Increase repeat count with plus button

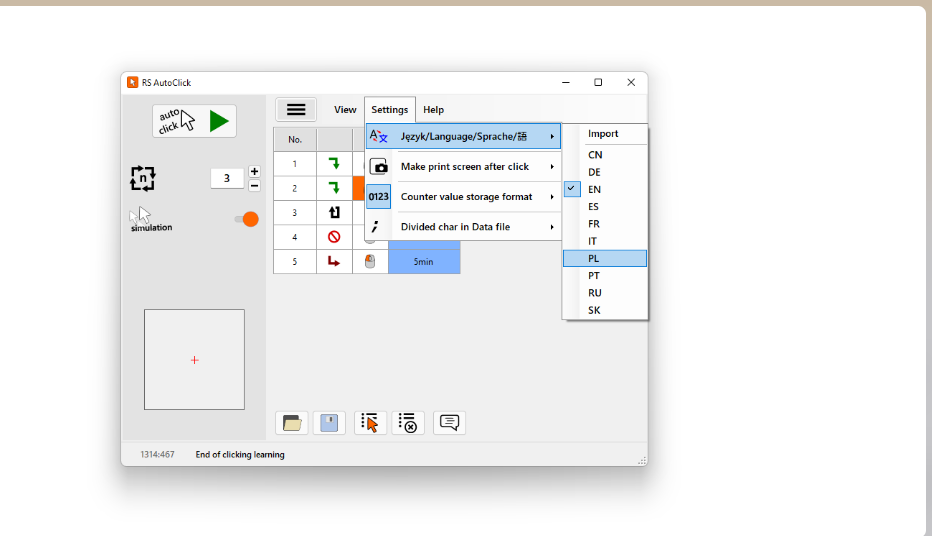click(254, 171)
